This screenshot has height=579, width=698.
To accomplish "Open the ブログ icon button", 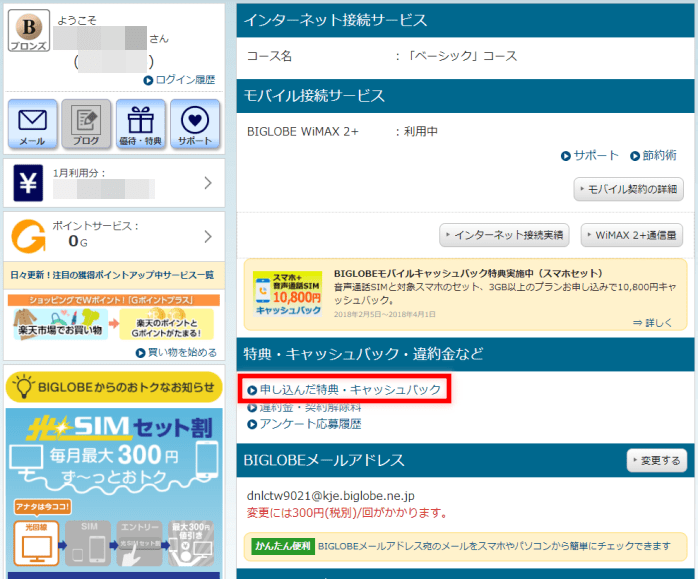I will coord(86,124).
